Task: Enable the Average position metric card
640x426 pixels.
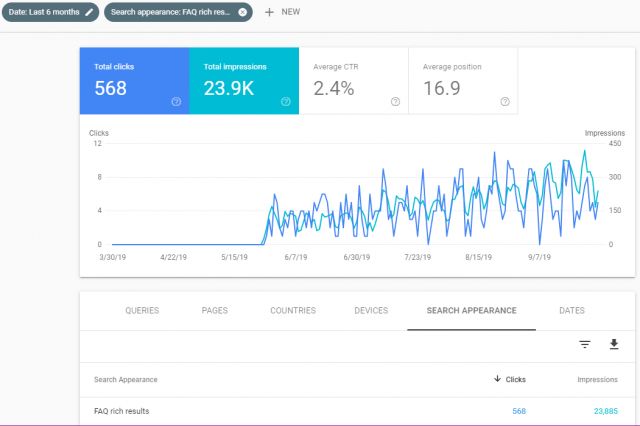Action: click(463, 81)
